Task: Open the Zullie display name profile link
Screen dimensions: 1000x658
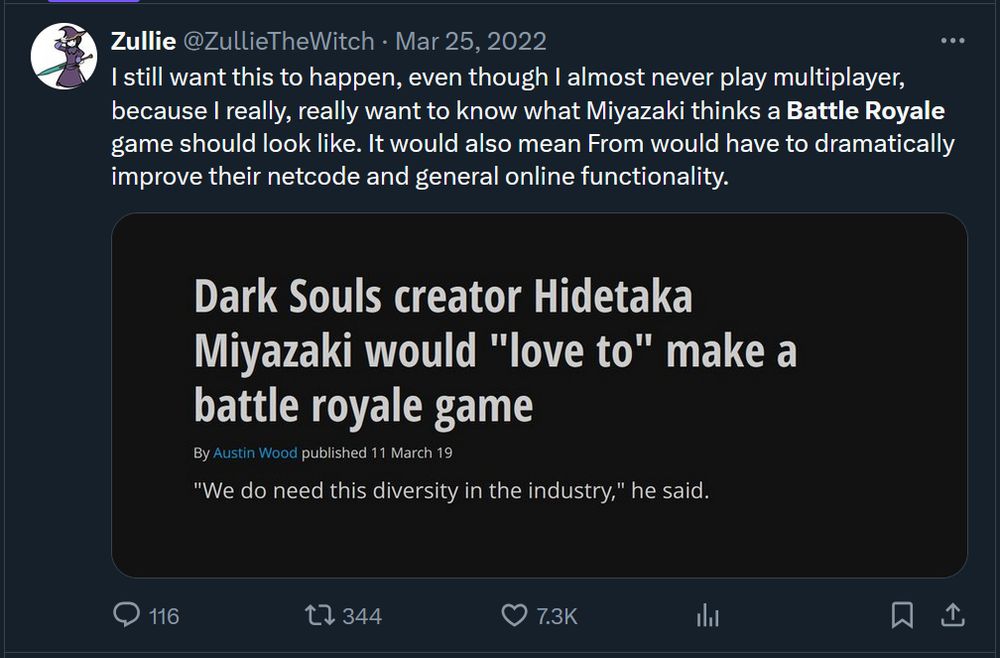Action: click(x=143, y=41)
